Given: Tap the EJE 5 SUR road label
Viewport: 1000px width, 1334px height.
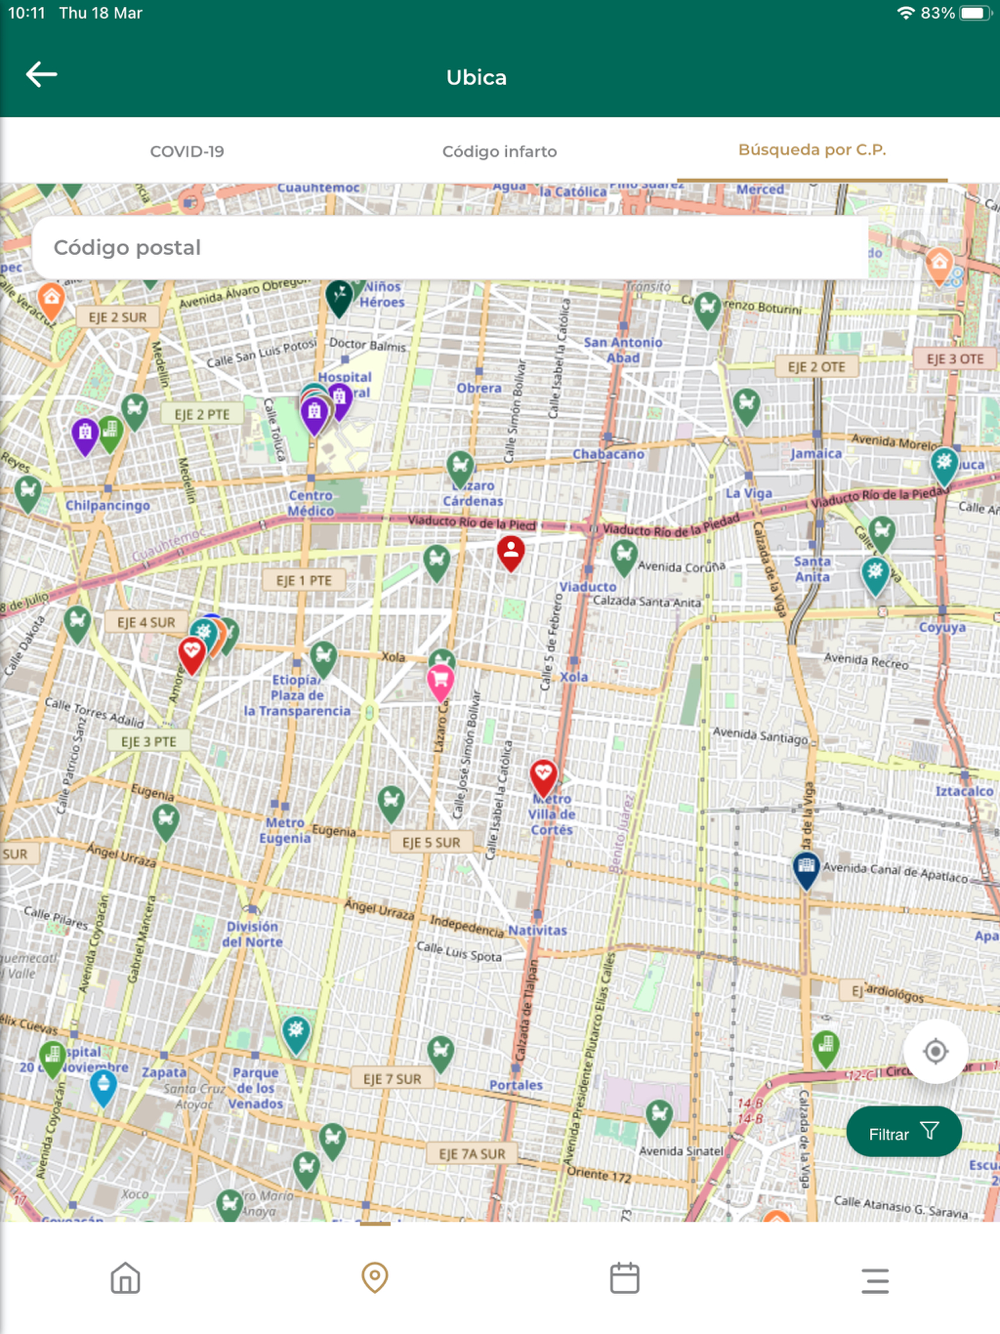Looking at the screenshot, I should (x=431, y=842).
